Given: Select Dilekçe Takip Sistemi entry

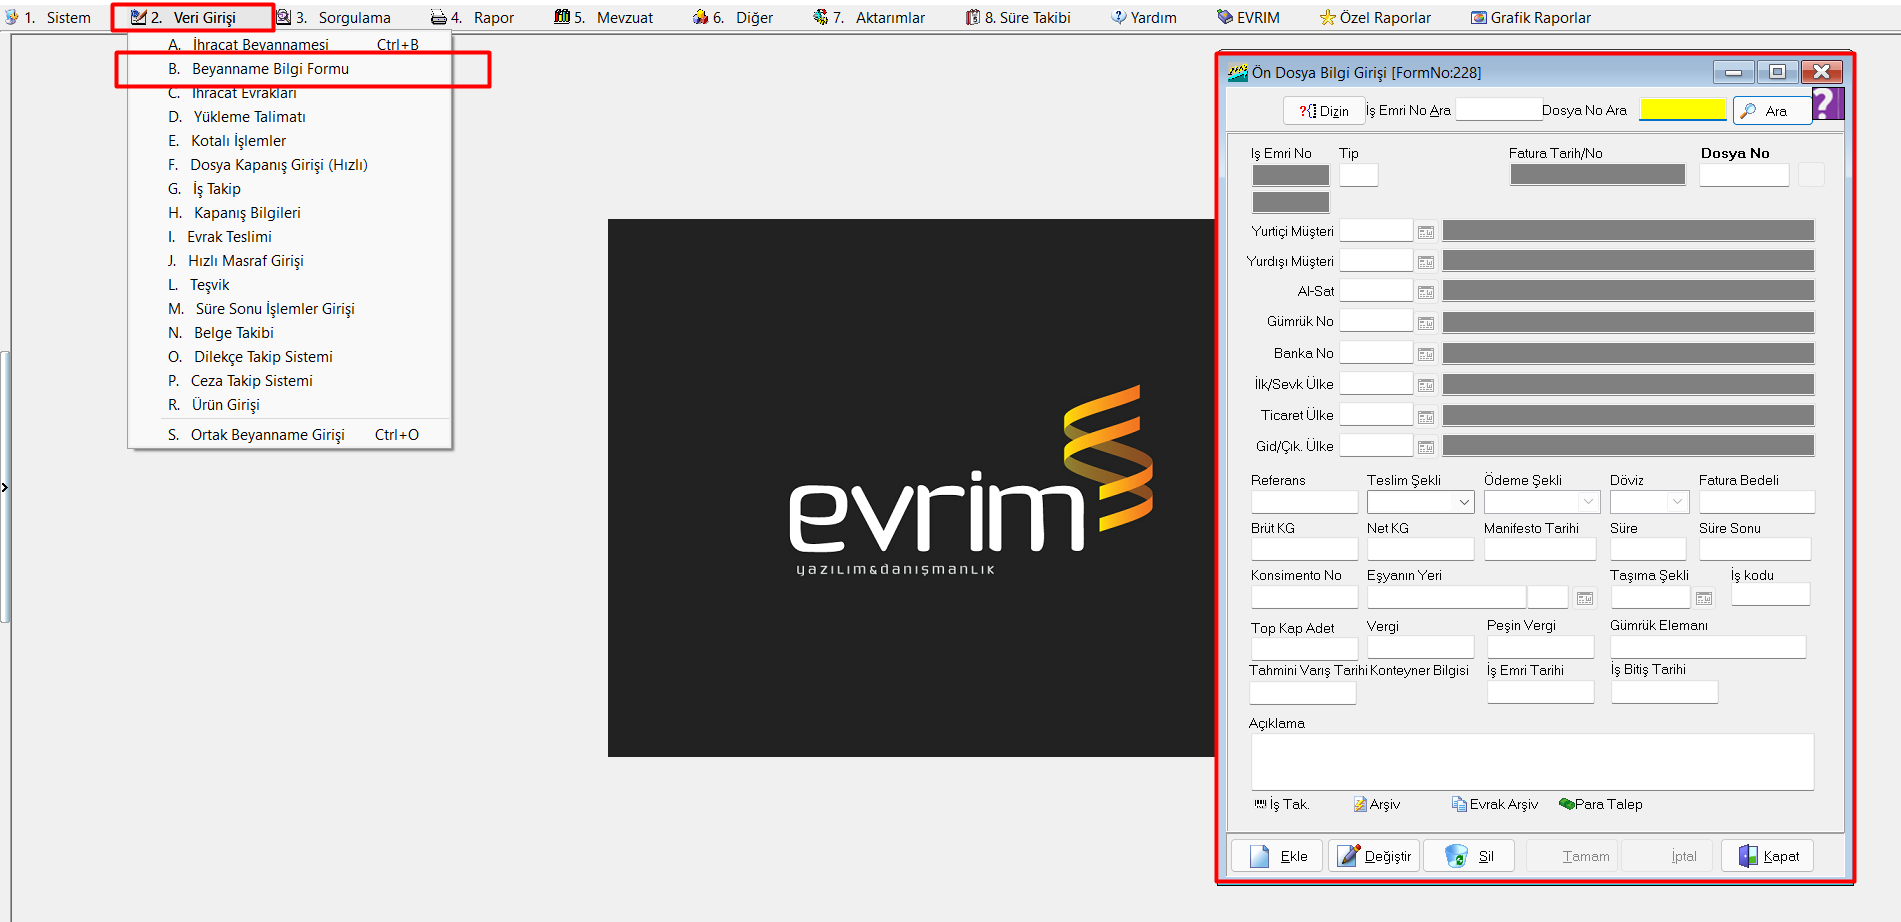Looking at the screenshot, I should point(290,357).
